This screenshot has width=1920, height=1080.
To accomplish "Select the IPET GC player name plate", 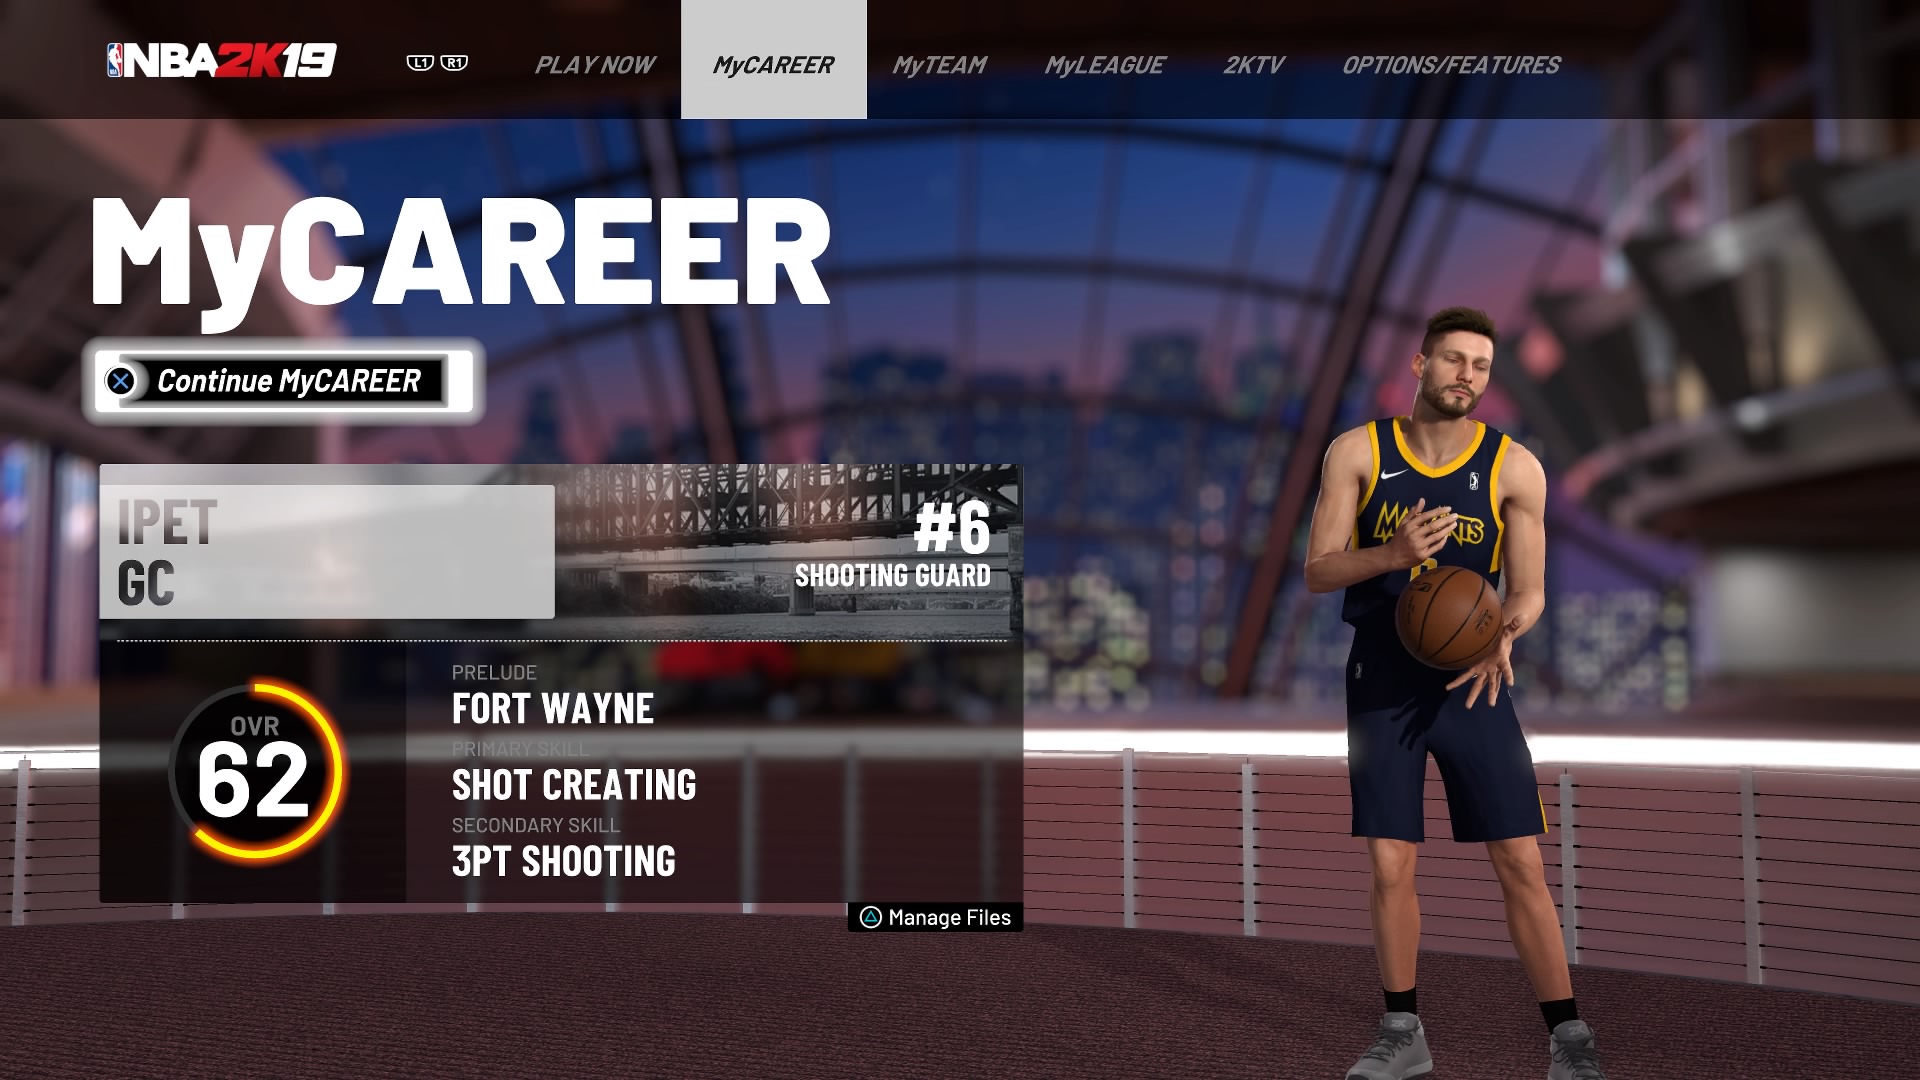I will pos(327,552).
